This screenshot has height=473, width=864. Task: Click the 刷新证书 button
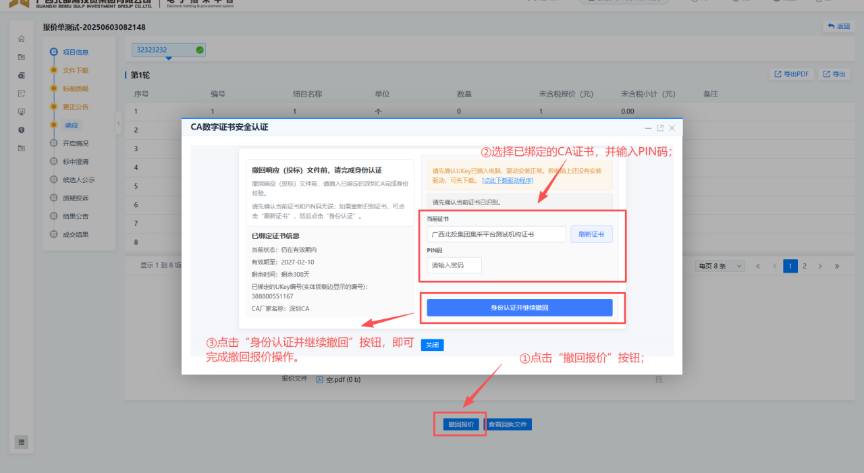pos(591,234)
